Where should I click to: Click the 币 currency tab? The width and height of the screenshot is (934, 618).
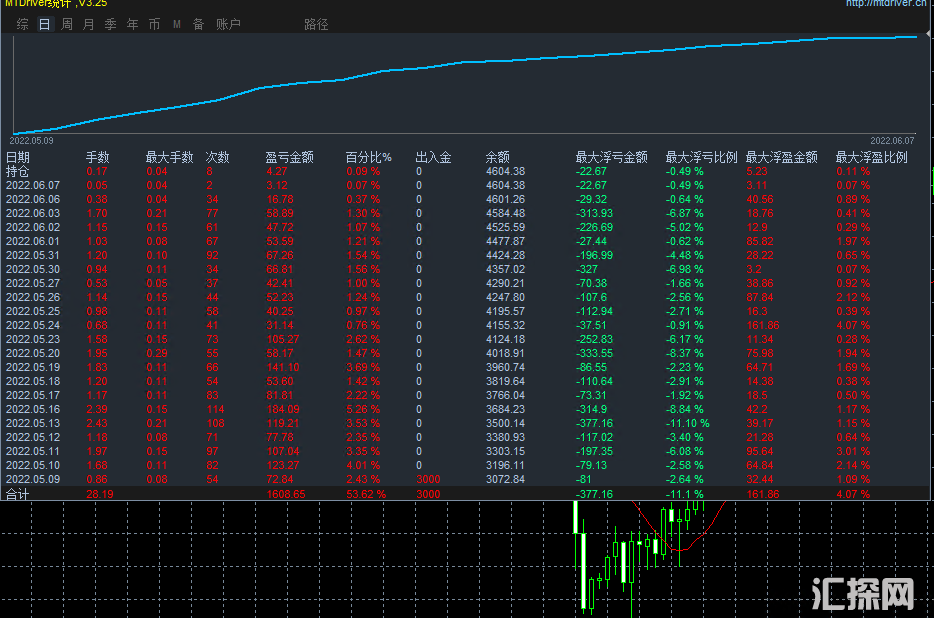(154, 24)
